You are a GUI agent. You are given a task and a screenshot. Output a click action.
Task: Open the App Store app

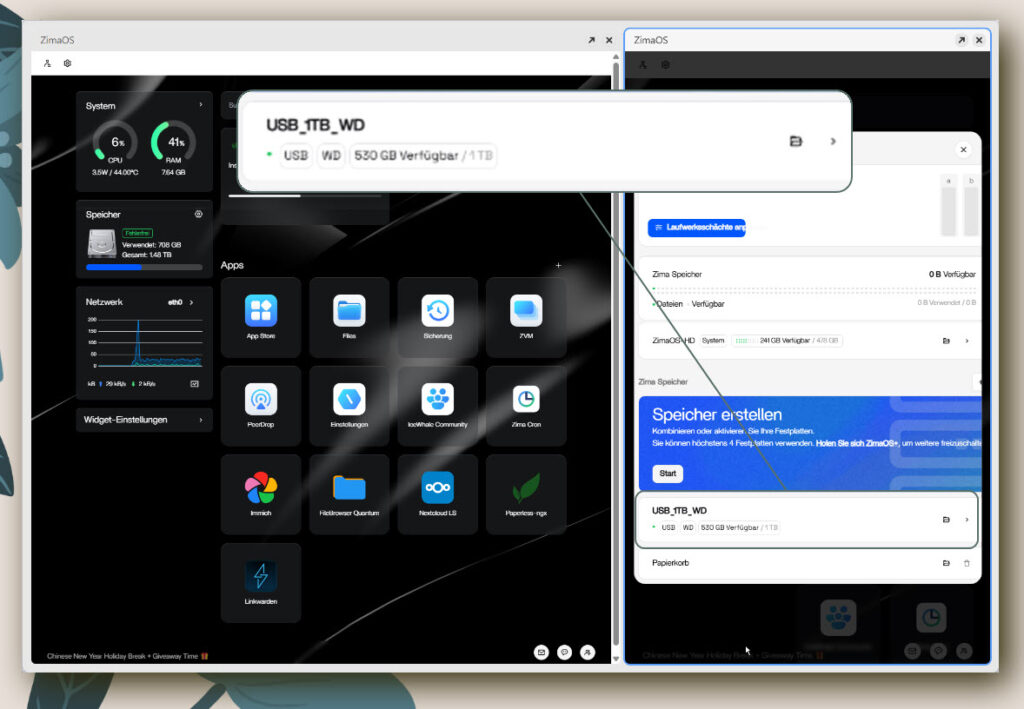(261, 317)
